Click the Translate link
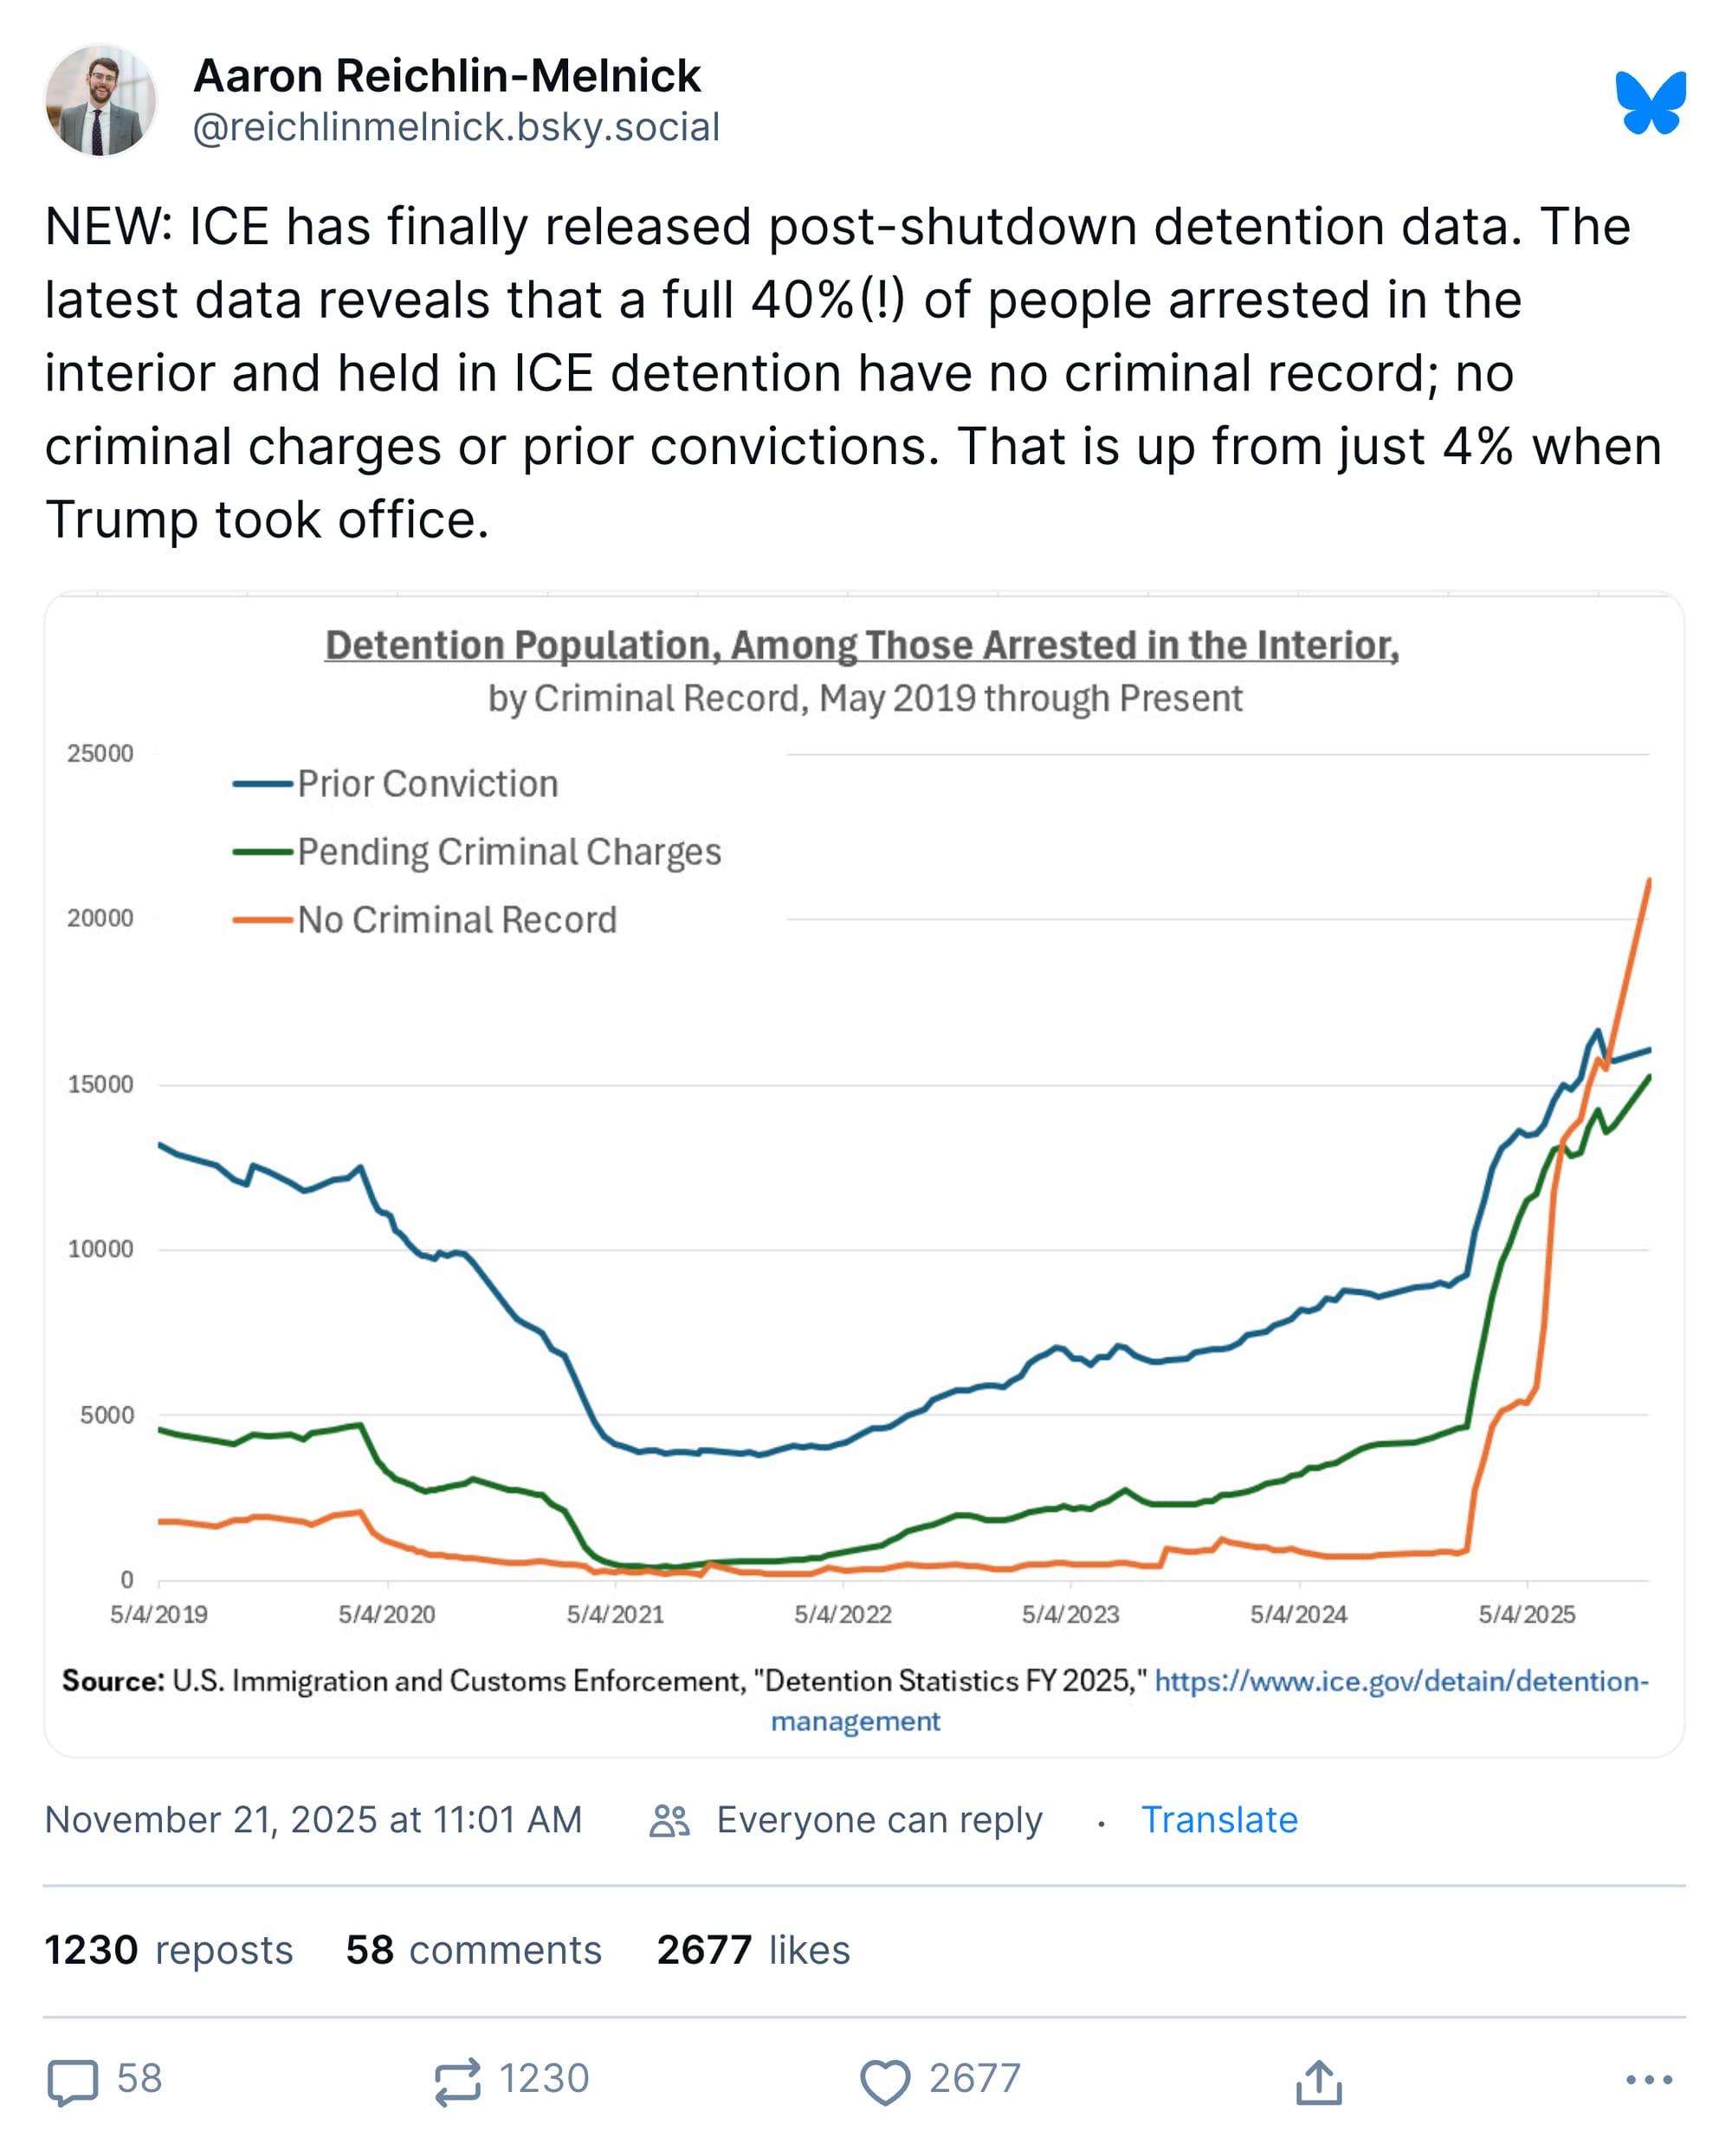The width and height of the screenshot is (1732, 2156). (1219, 1820)
